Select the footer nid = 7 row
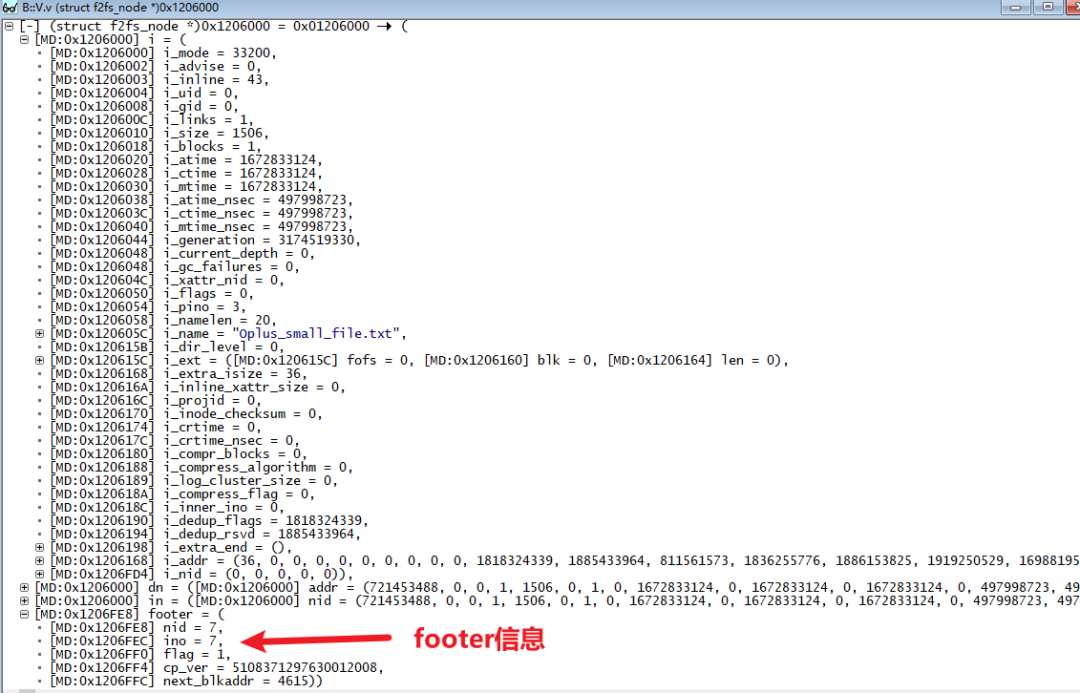 (x=136, y=628)
